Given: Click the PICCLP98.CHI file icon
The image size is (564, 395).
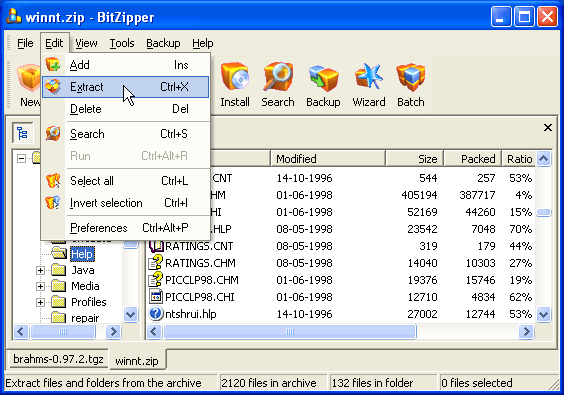Looking at the screenshot, I should click(x=156, y=296).
